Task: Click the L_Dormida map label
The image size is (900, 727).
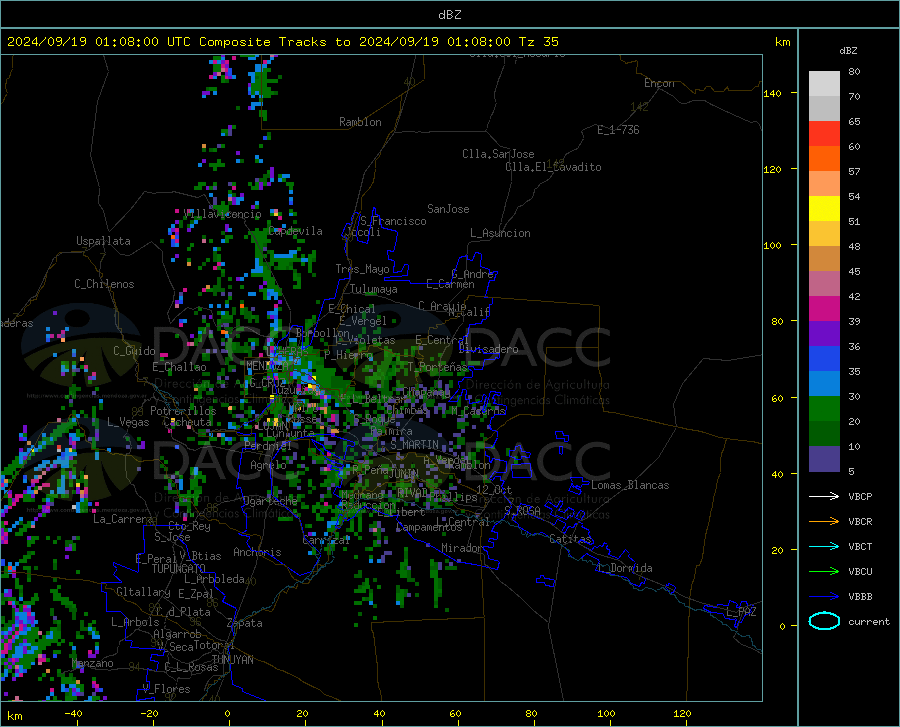Action: click(624, 568)
